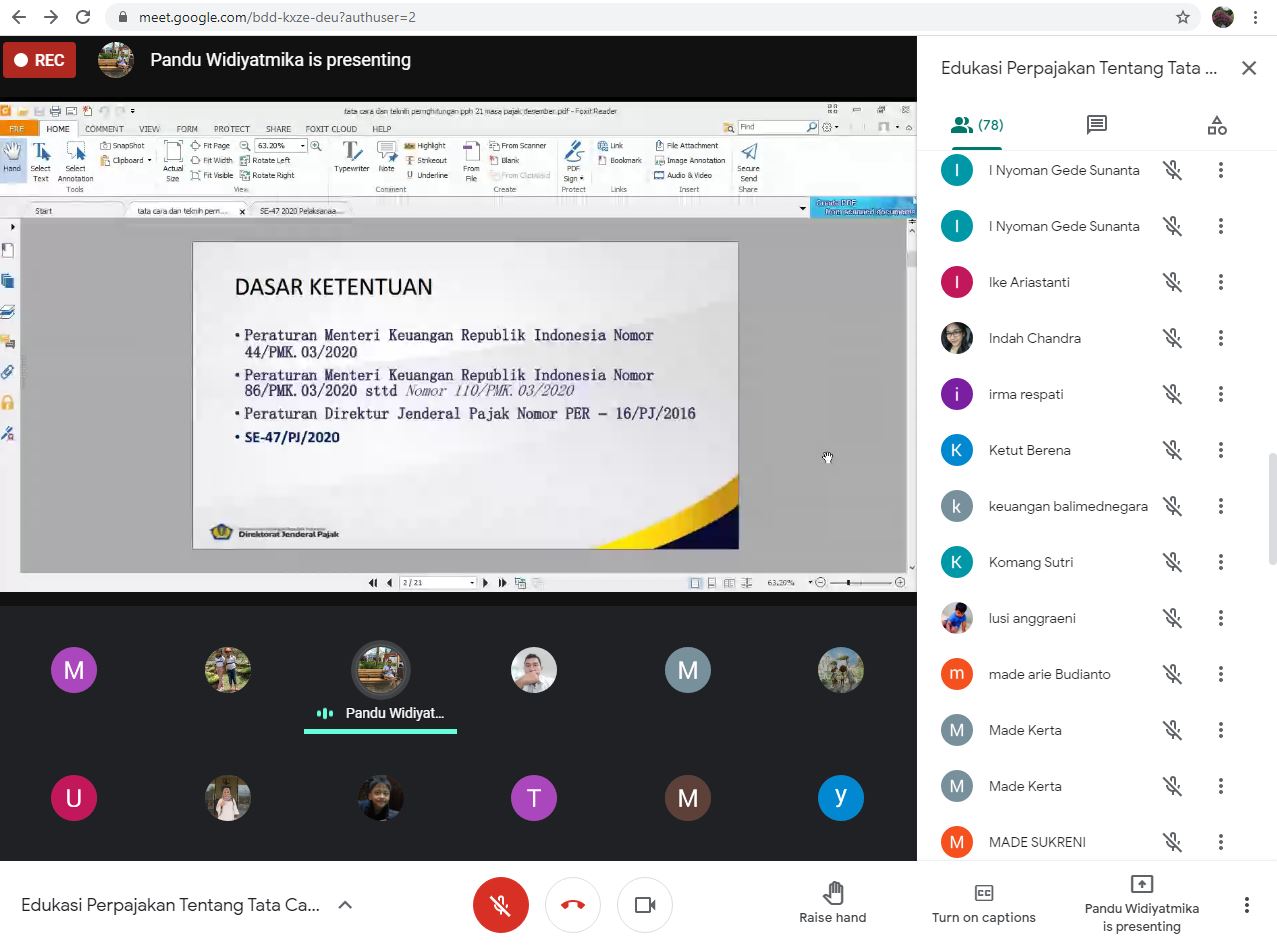Hang up with the red leave-call button
Screen dimensions: 1277x946
(x=573, y=905)
